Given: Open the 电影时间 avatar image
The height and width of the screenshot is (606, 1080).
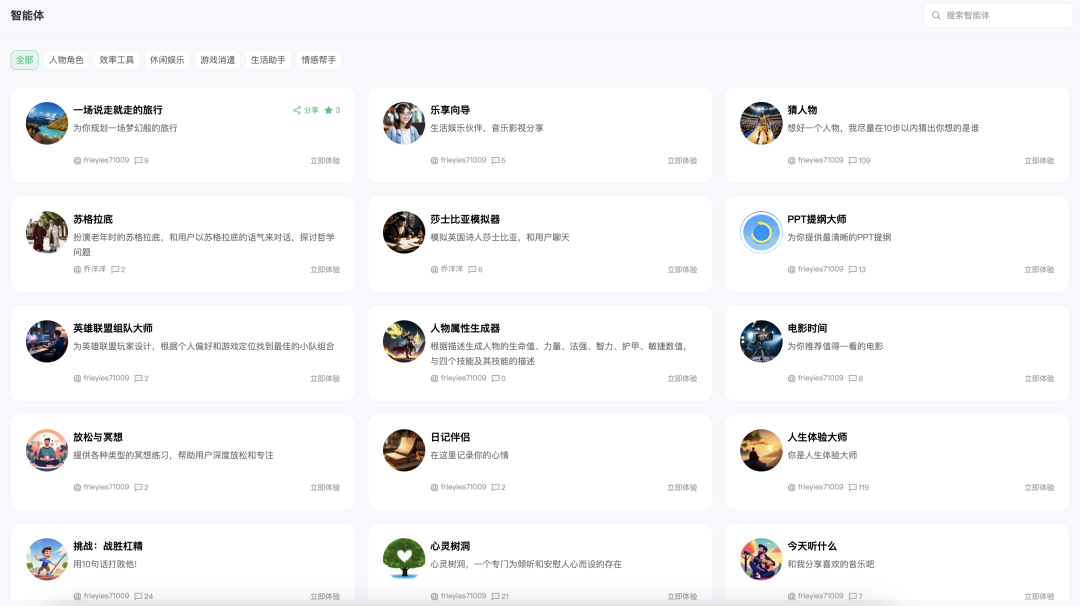Looking at the screenshot, I should coord(761,341).
